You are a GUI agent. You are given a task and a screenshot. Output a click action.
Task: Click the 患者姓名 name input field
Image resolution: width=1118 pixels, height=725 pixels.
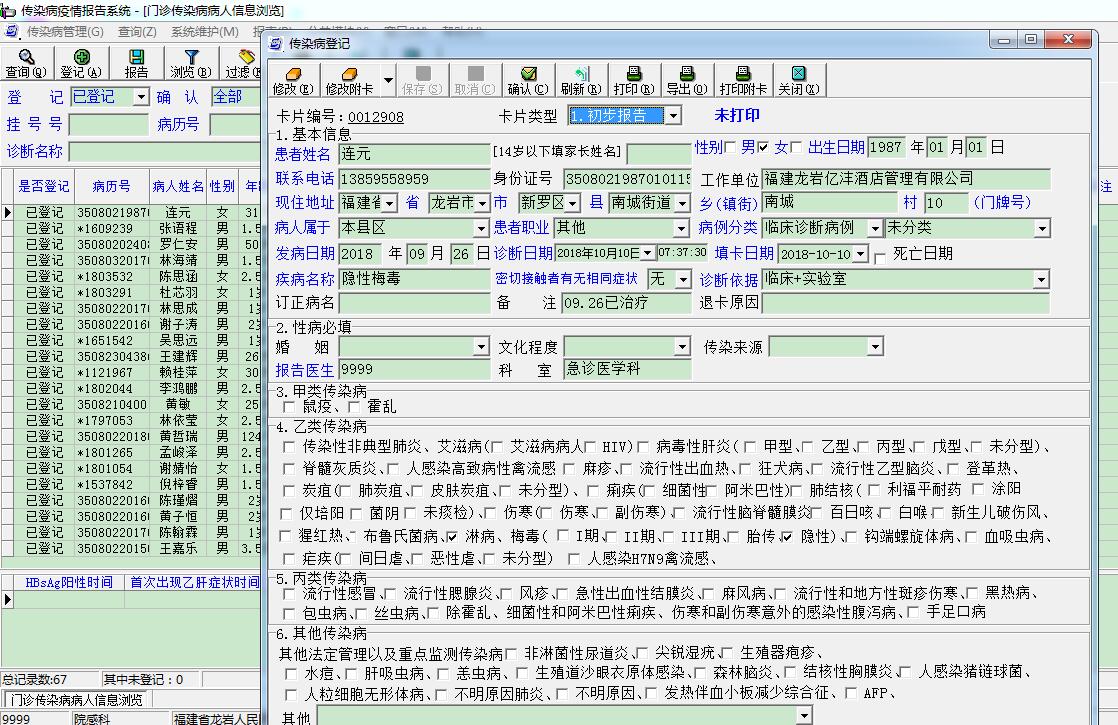click(414, 154)
